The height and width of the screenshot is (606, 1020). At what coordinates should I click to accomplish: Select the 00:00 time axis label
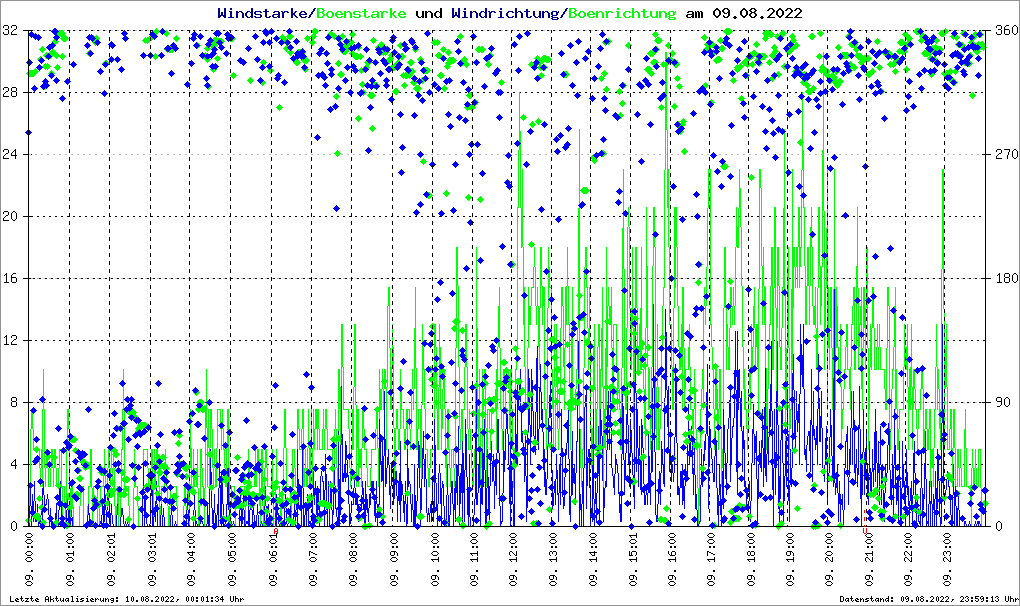(30, 558)
